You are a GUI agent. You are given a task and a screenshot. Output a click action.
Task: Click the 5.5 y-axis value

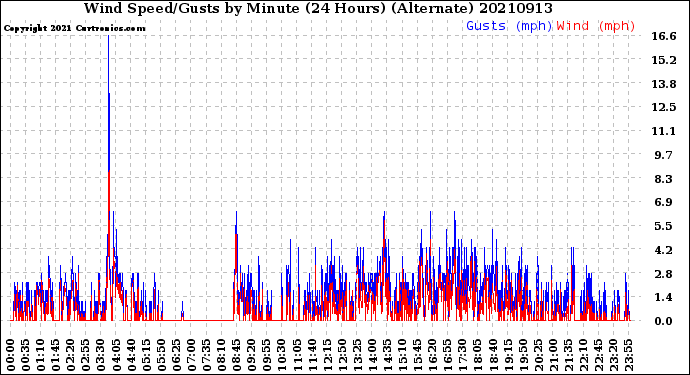[664, 226]
